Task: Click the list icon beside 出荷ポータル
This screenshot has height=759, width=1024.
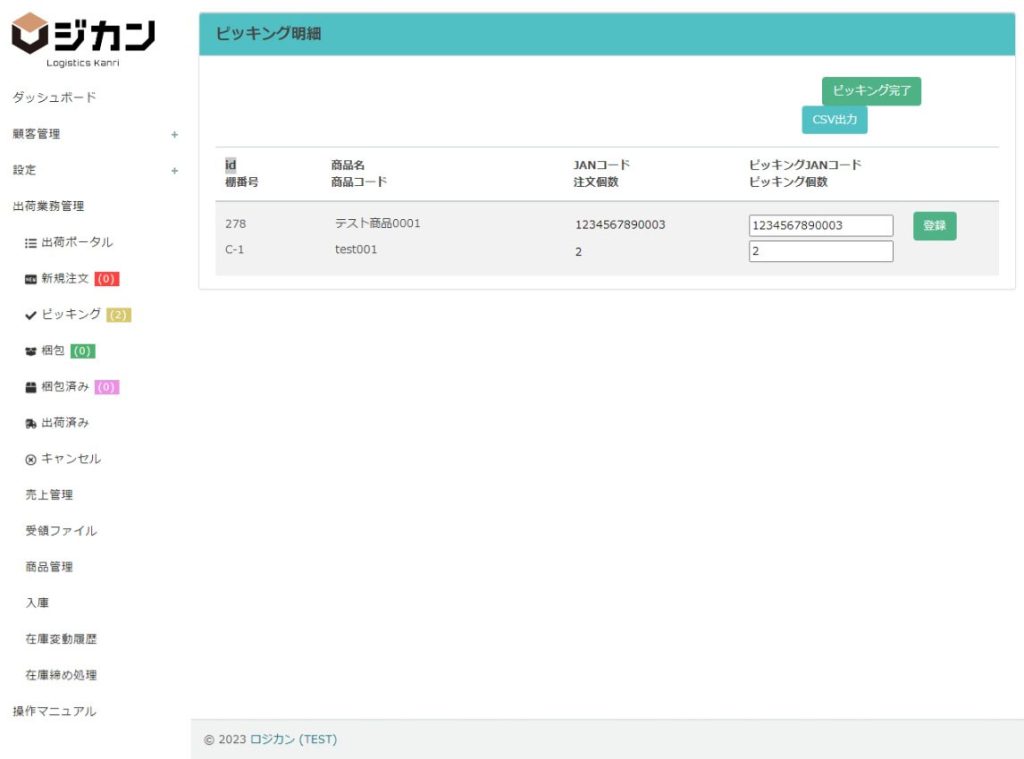Action: point(31,243)
